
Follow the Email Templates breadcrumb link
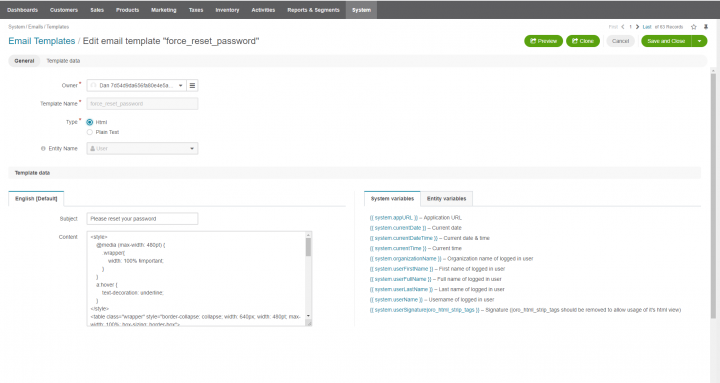point(42,41)
